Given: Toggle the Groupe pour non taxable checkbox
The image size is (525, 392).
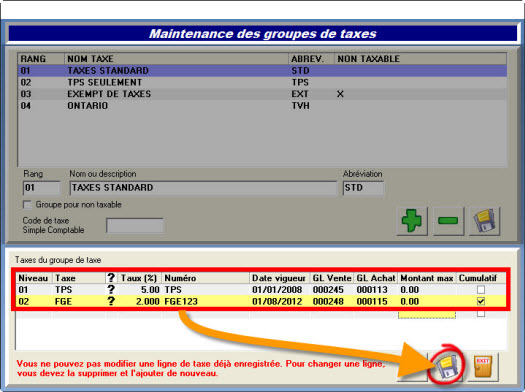Looking at the screenshot, I should coord(27,205).
